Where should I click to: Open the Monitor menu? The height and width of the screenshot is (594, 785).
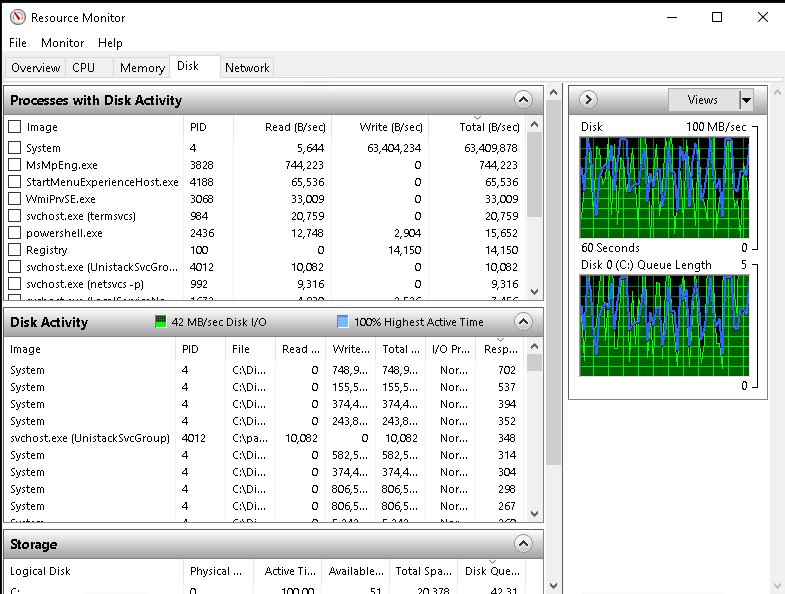tap(62, 43)
